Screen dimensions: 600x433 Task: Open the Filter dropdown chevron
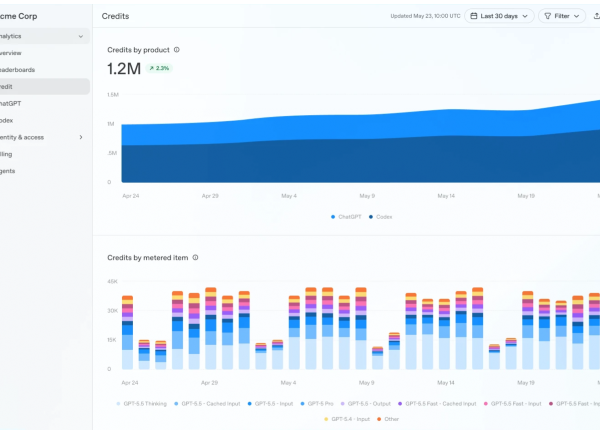tap(576, 16)
